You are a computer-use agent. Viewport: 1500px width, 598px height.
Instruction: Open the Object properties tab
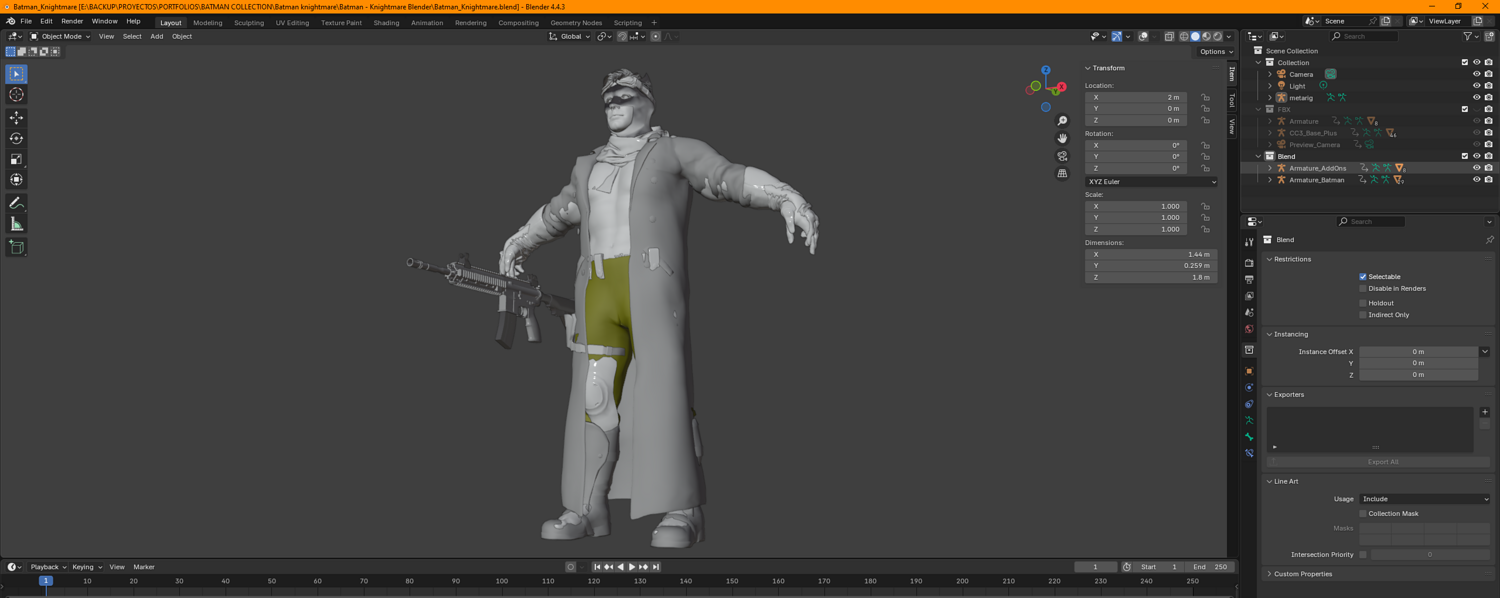[1249, 371]
